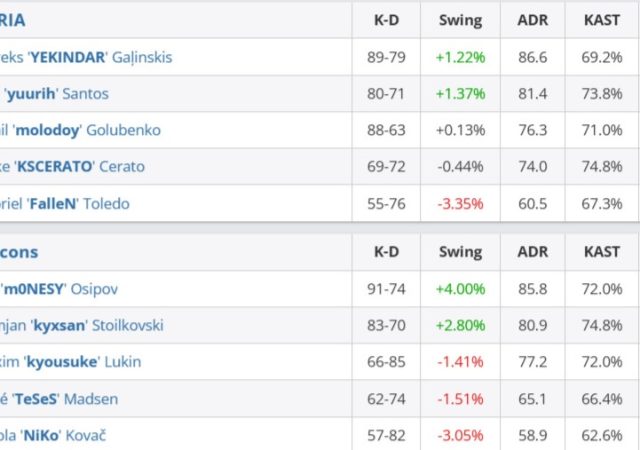Screen dimensions: 640x450
Task: Click FalleN's -3.35% swing value
Action: tap(460, 204)
